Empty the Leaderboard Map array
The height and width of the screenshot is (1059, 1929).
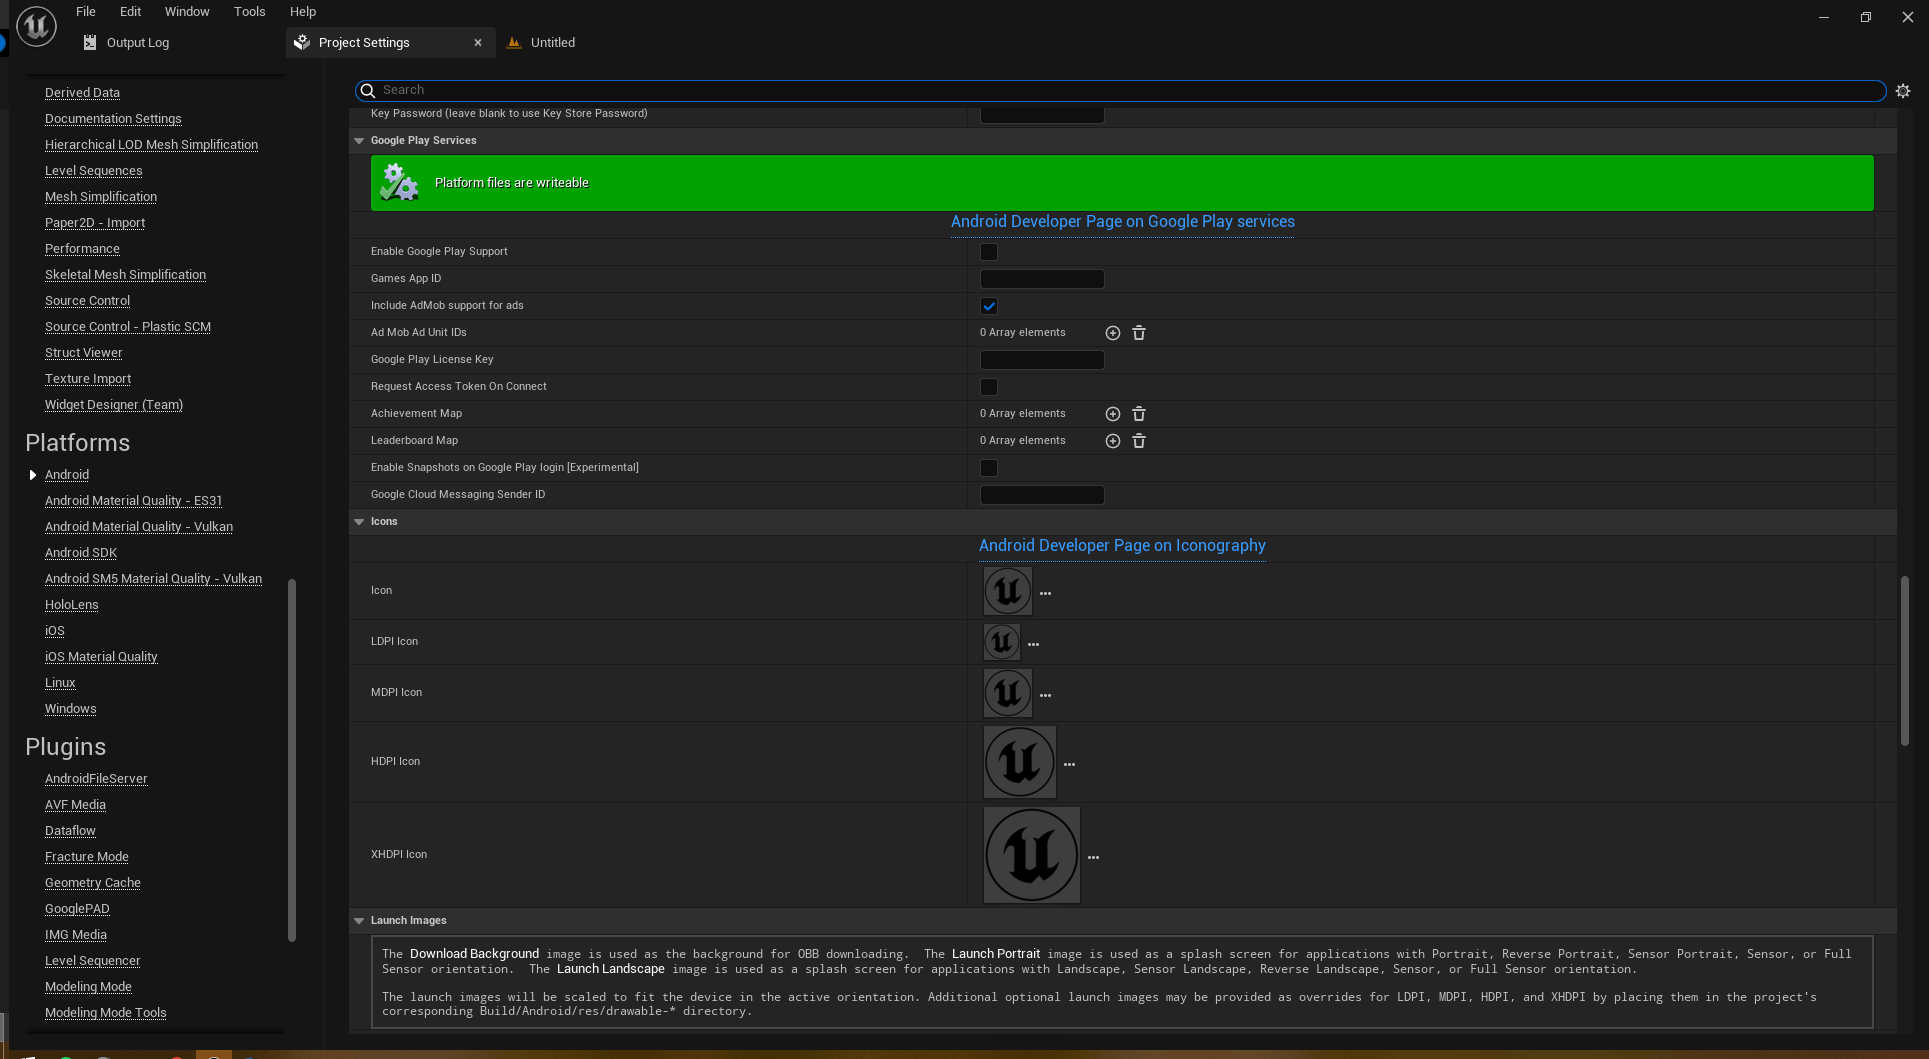1138,441
